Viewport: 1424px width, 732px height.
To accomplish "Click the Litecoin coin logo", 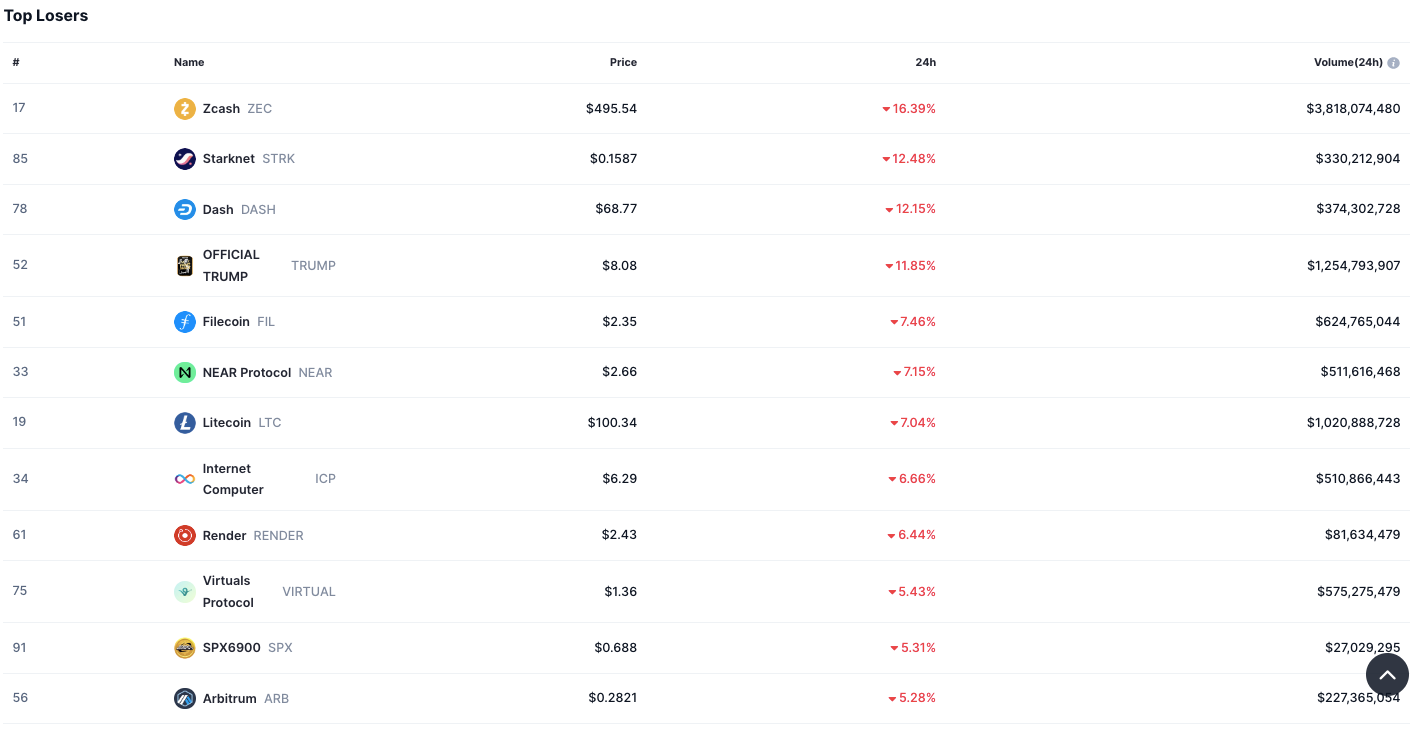I will click(x=184, y=422).
